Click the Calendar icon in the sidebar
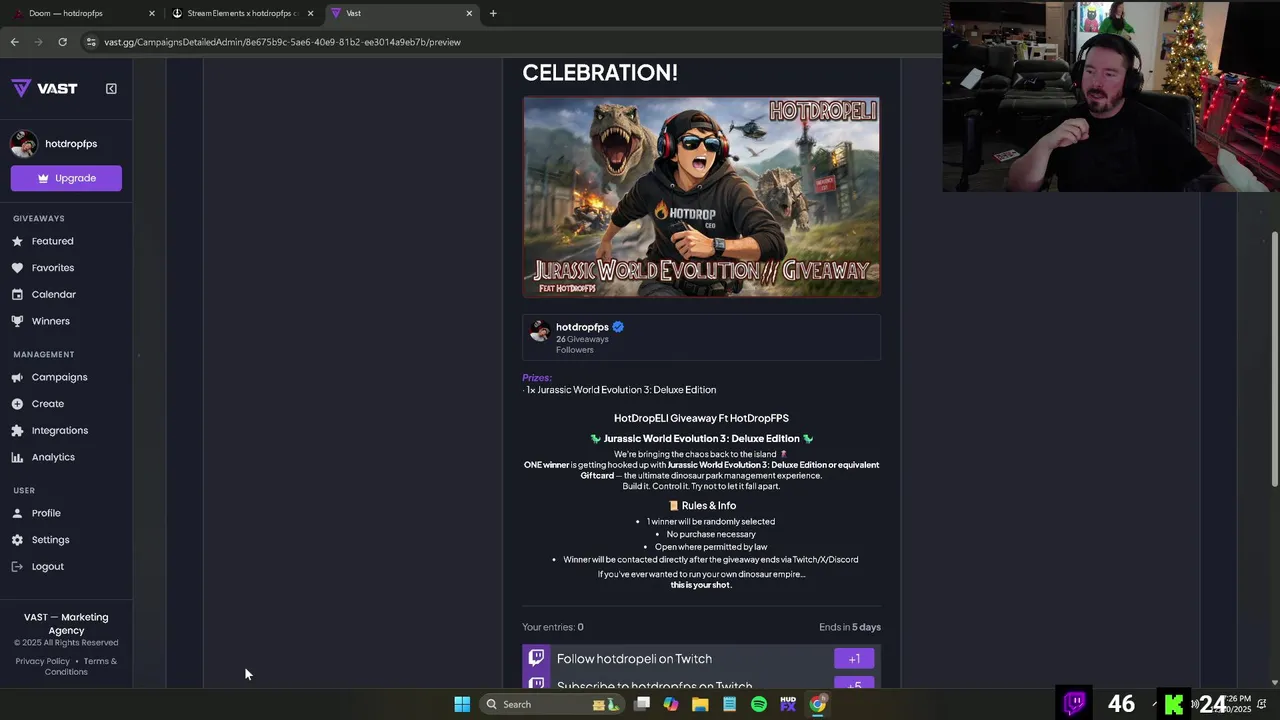This screenshot has height=720, width=1280. click(17, 295)
